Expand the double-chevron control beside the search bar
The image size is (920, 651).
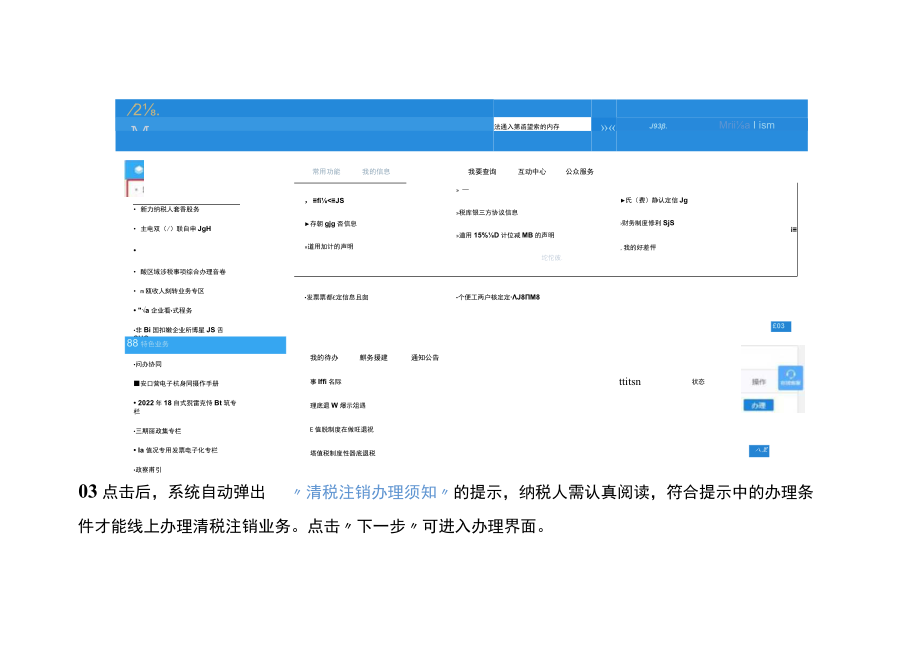pos(606,126)
